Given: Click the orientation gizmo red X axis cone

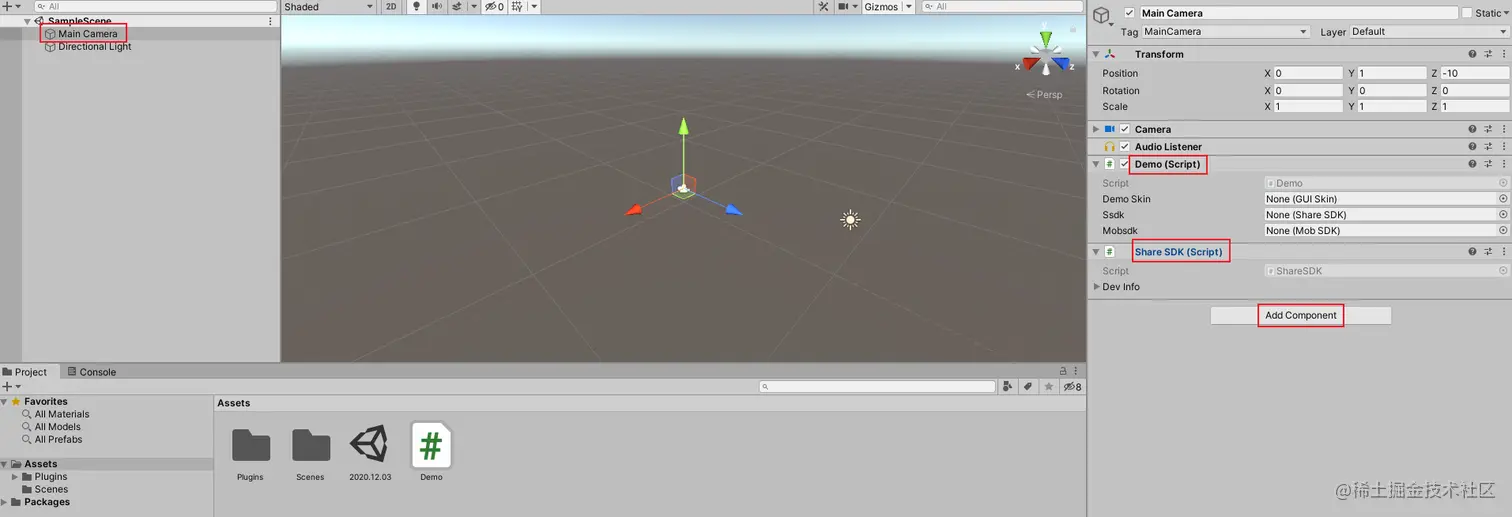Looking at the screenshot, I should pos(1029,65).
